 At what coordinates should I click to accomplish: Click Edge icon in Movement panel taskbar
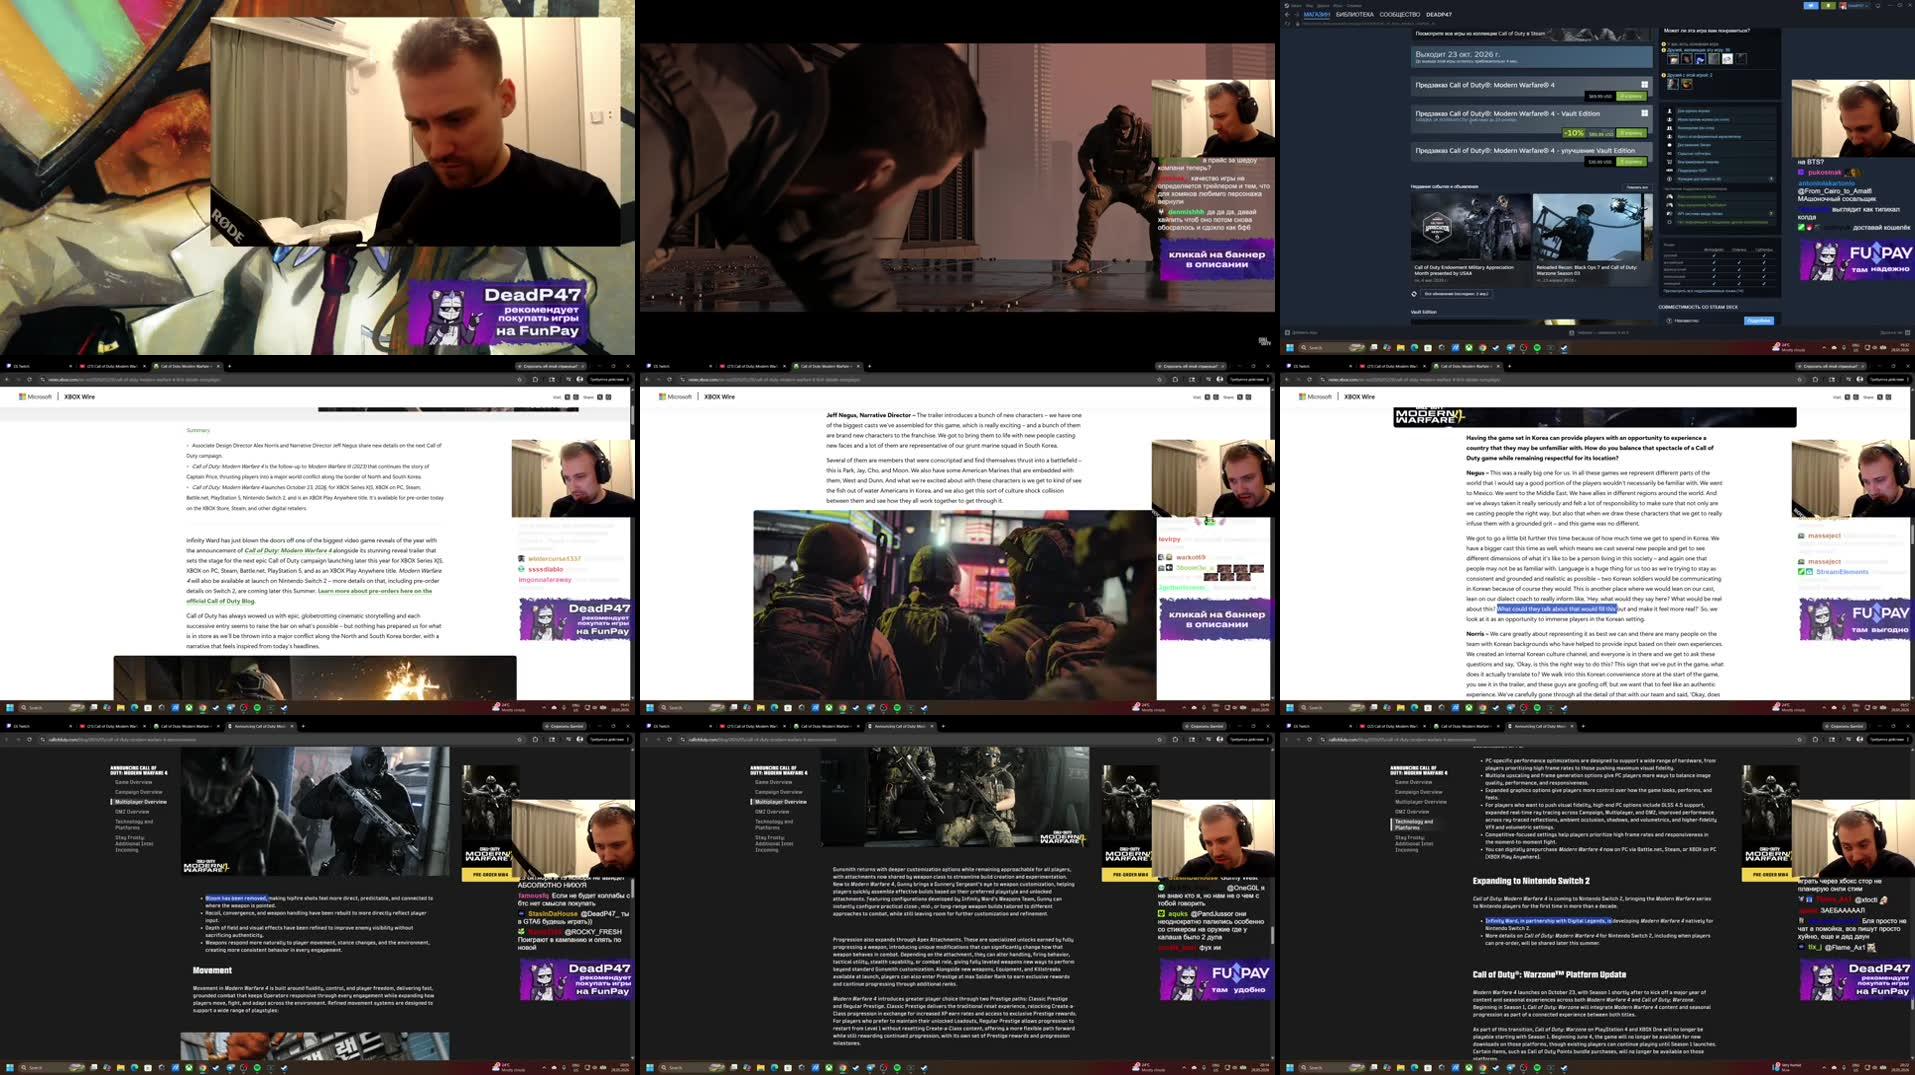point(134,1068)
